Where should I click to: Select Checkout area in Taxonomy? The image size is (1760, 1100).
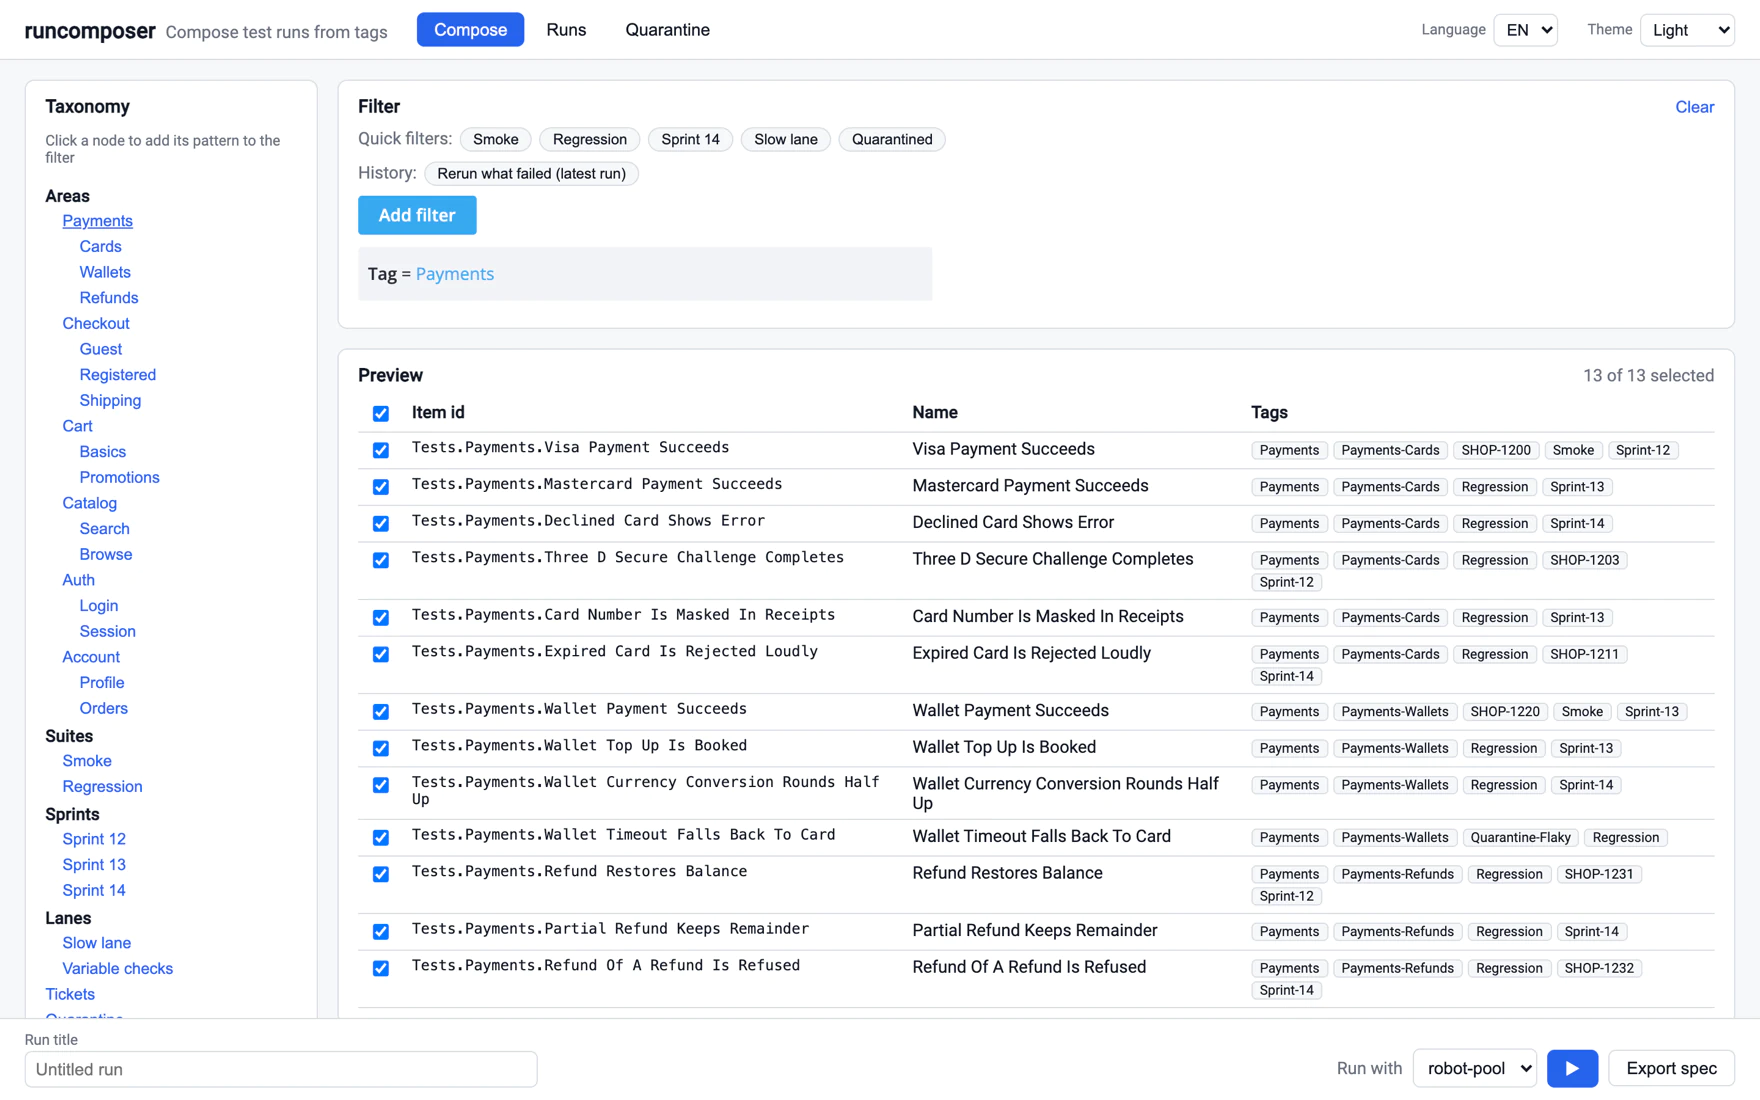[96, 323]
